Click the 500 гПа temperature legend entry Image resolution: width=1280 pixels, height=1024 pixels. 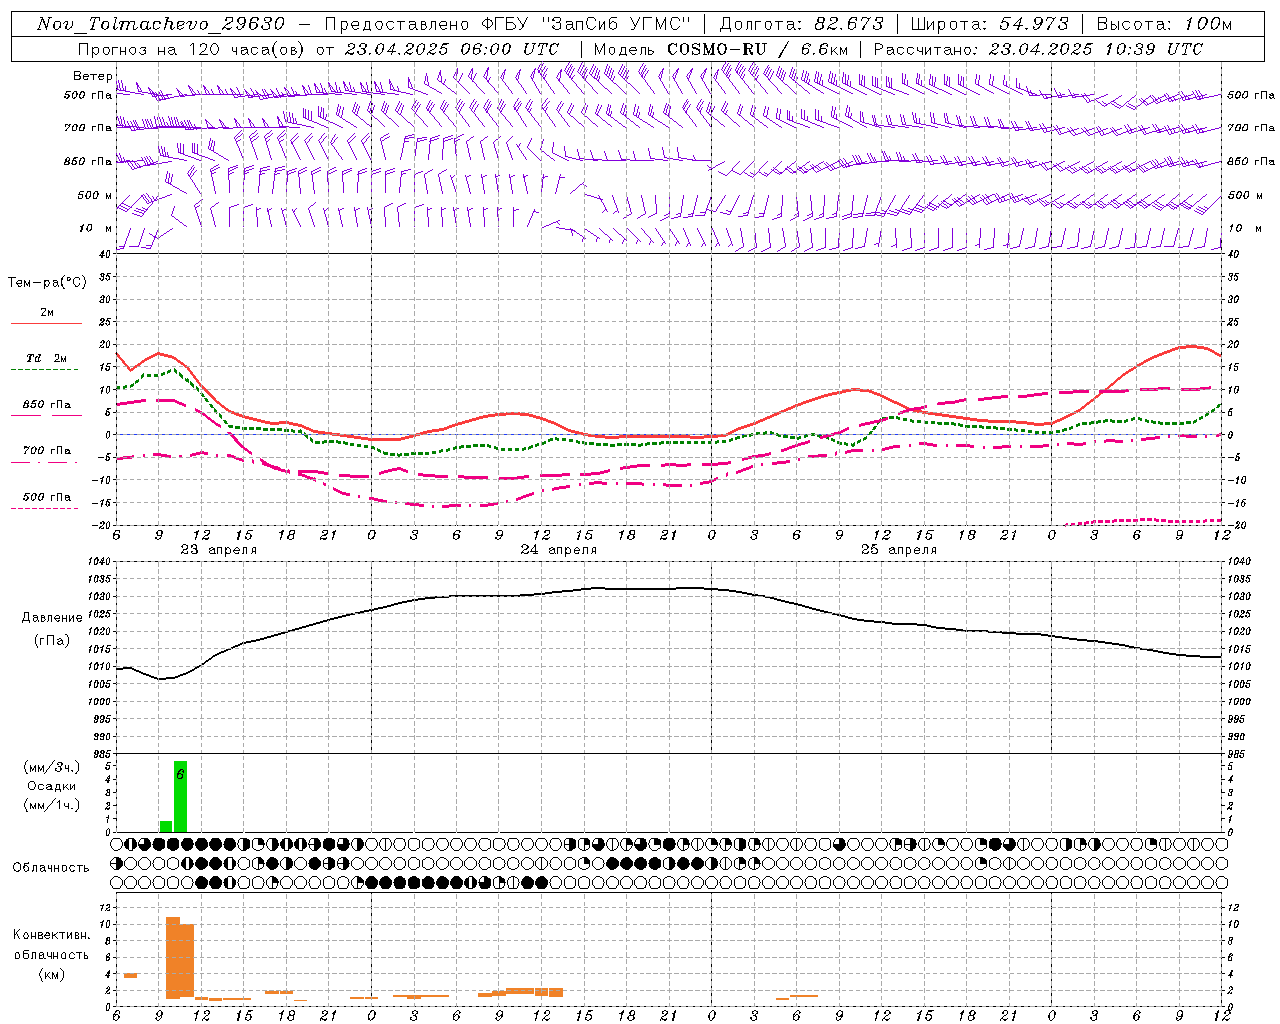point(47,497)
